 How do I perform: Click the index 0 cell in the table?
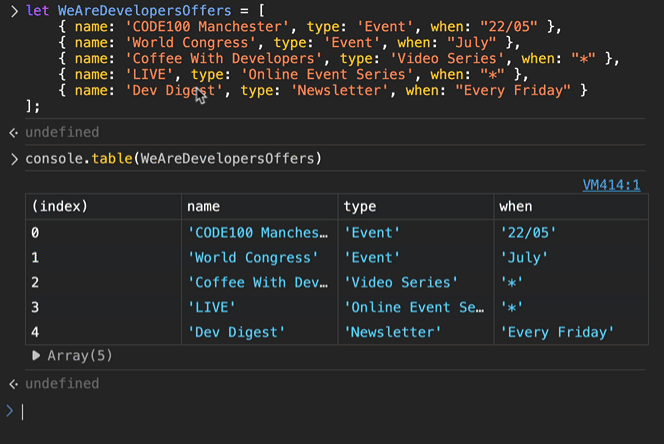pos(103,233)
